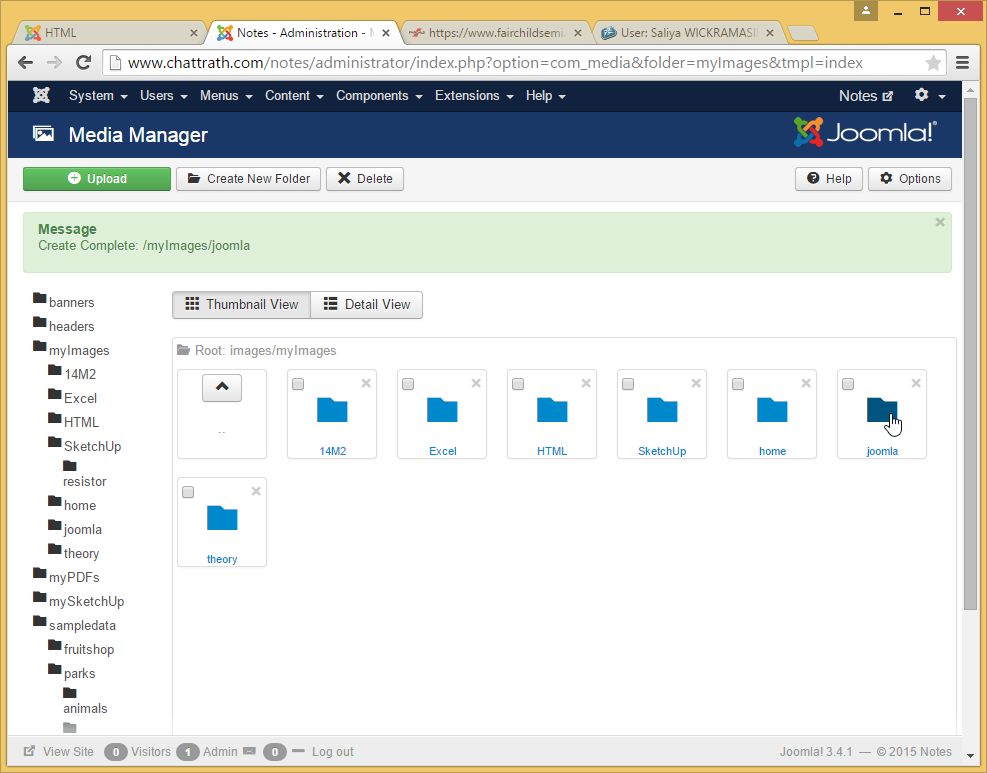Open the Chrome hamburger menu icon
Image resolution: width=987 pixels, height=773 pixels.
coord(962,63)
